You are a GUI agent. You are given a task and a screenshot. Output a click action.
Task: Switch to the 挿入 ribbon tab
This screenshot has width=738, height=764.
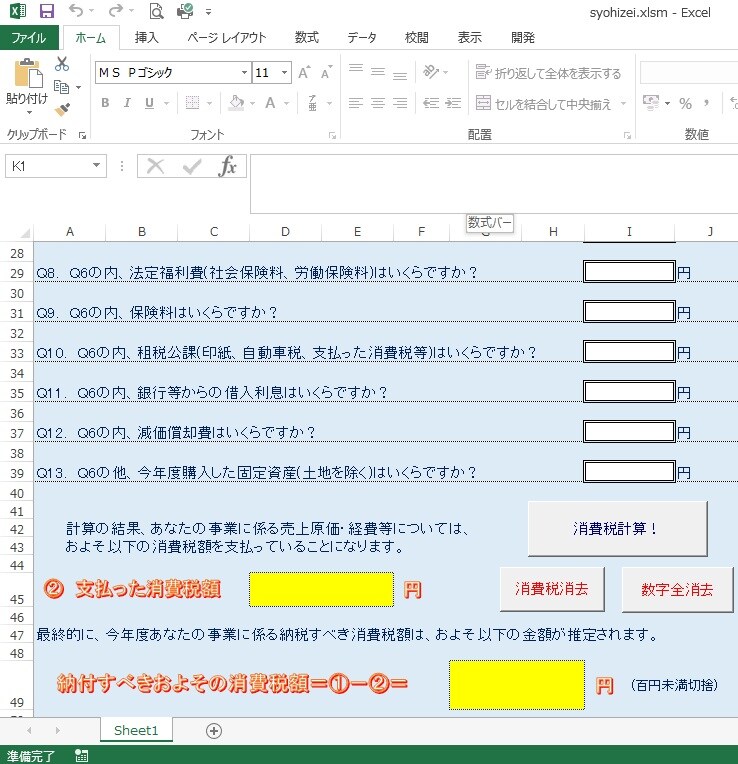point(146,38)
